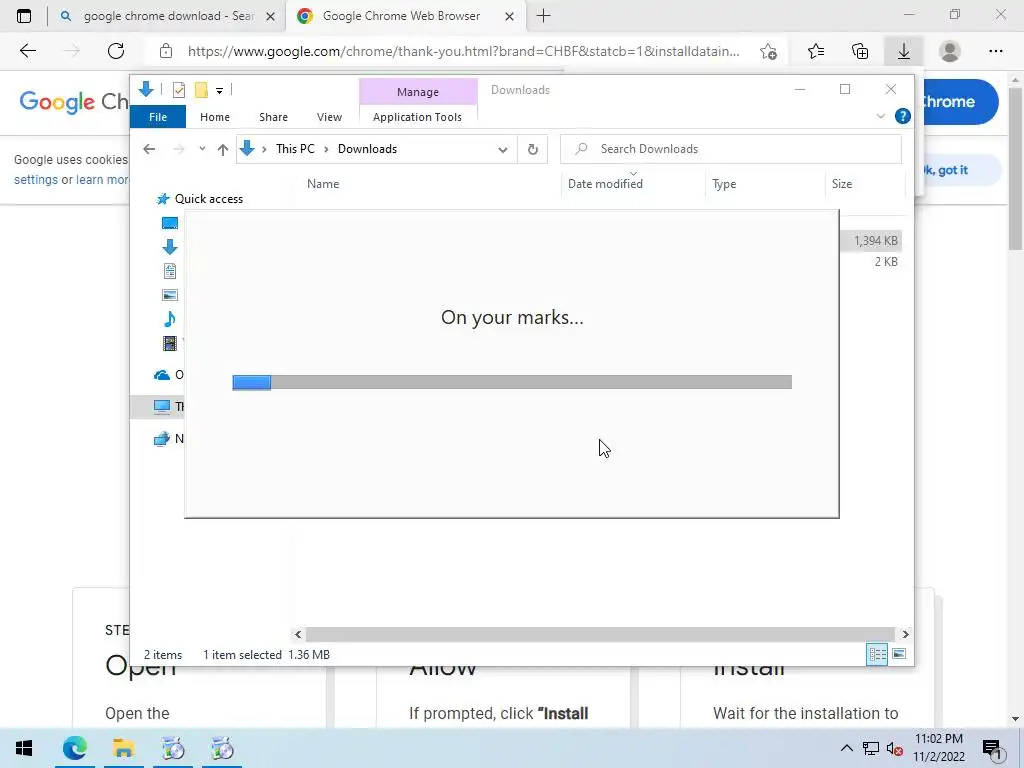Open Music note icon in navigation pane

pyautogui.click(x=170, y=319)
